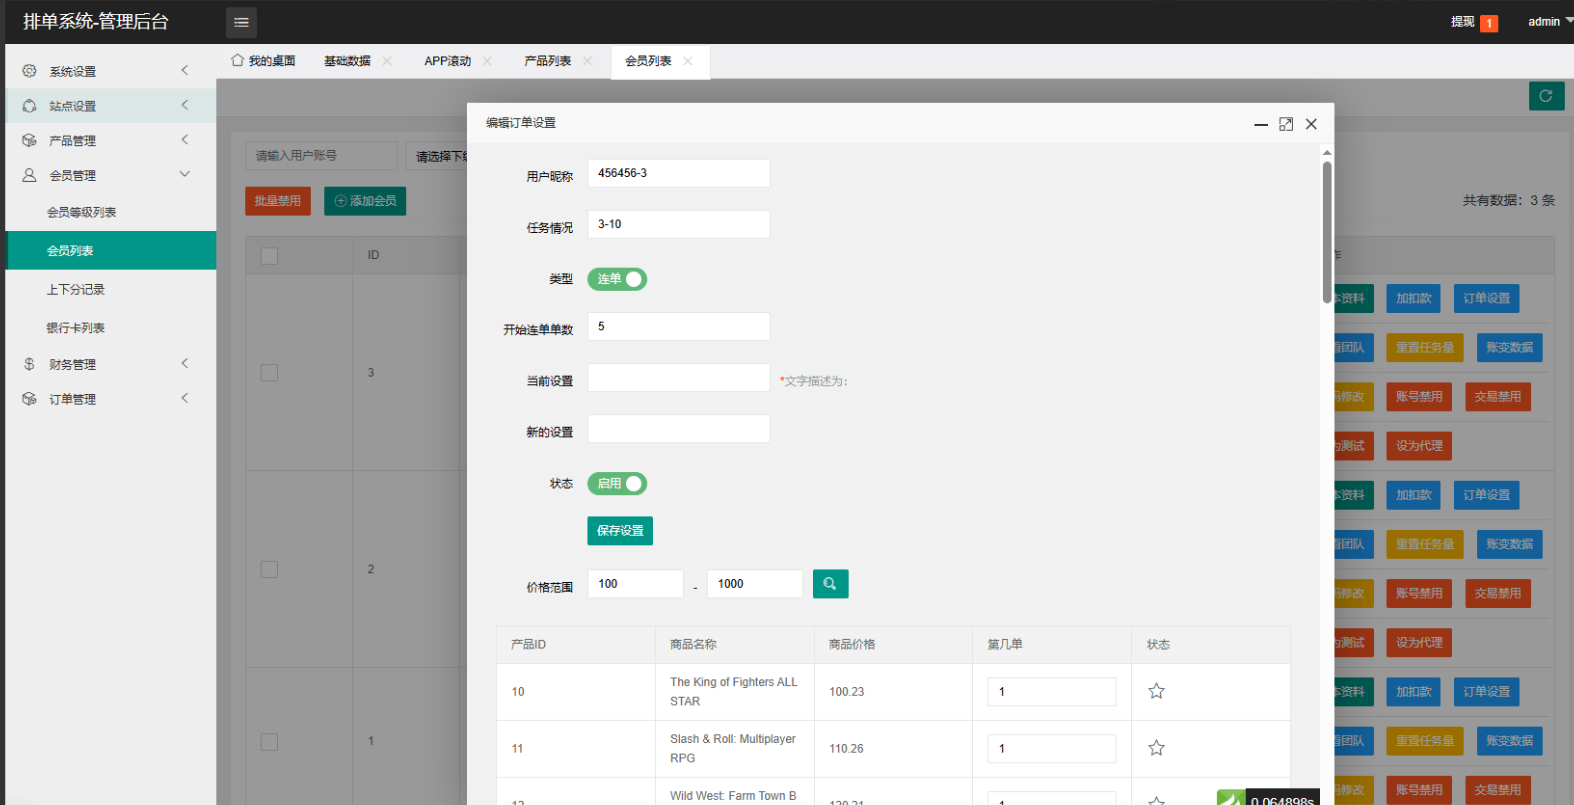Image resolution: width=1574 pixels, height=805 pixels.
Task: Close the 基础数据 tab
Action: [387, 61]
